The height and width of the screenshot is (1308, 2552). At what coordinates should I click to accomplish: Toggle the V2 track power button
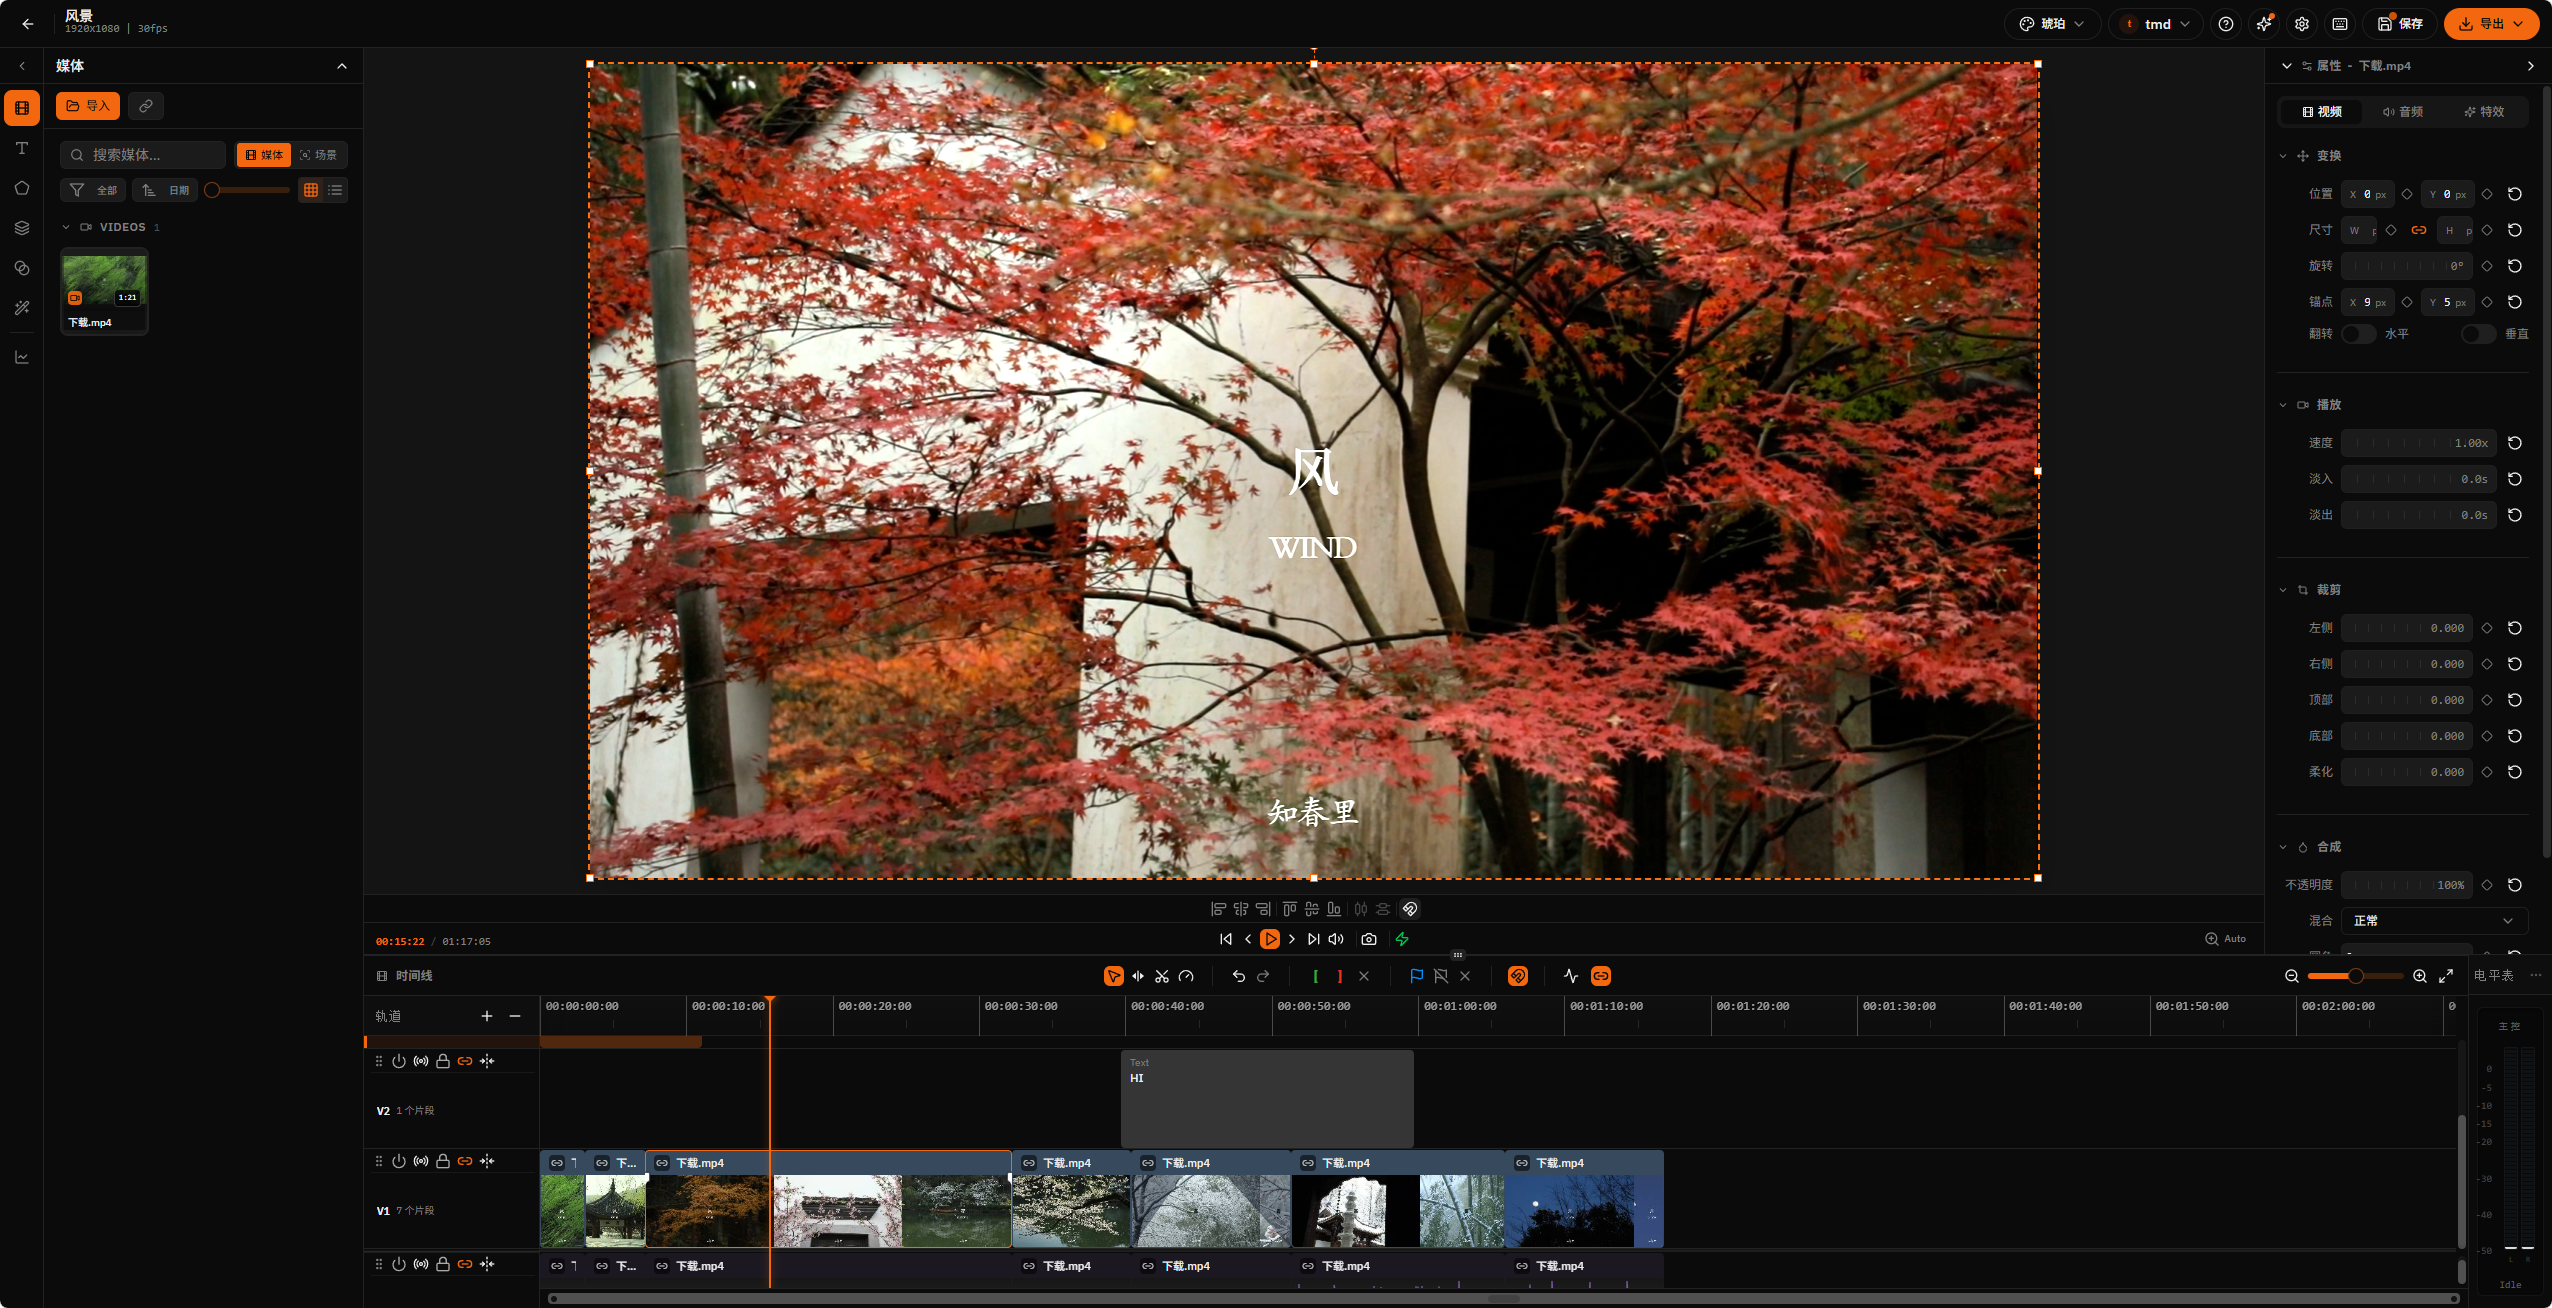pos(399,1061)
